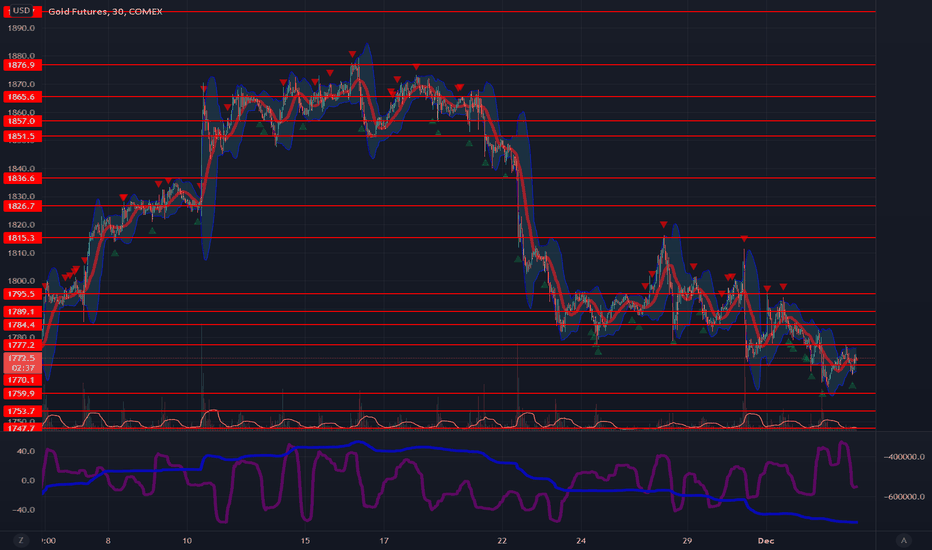The width and height of the screenshot is (932, 550).
Task: Select the 1815.3 price level label
Action: [23, 238]
